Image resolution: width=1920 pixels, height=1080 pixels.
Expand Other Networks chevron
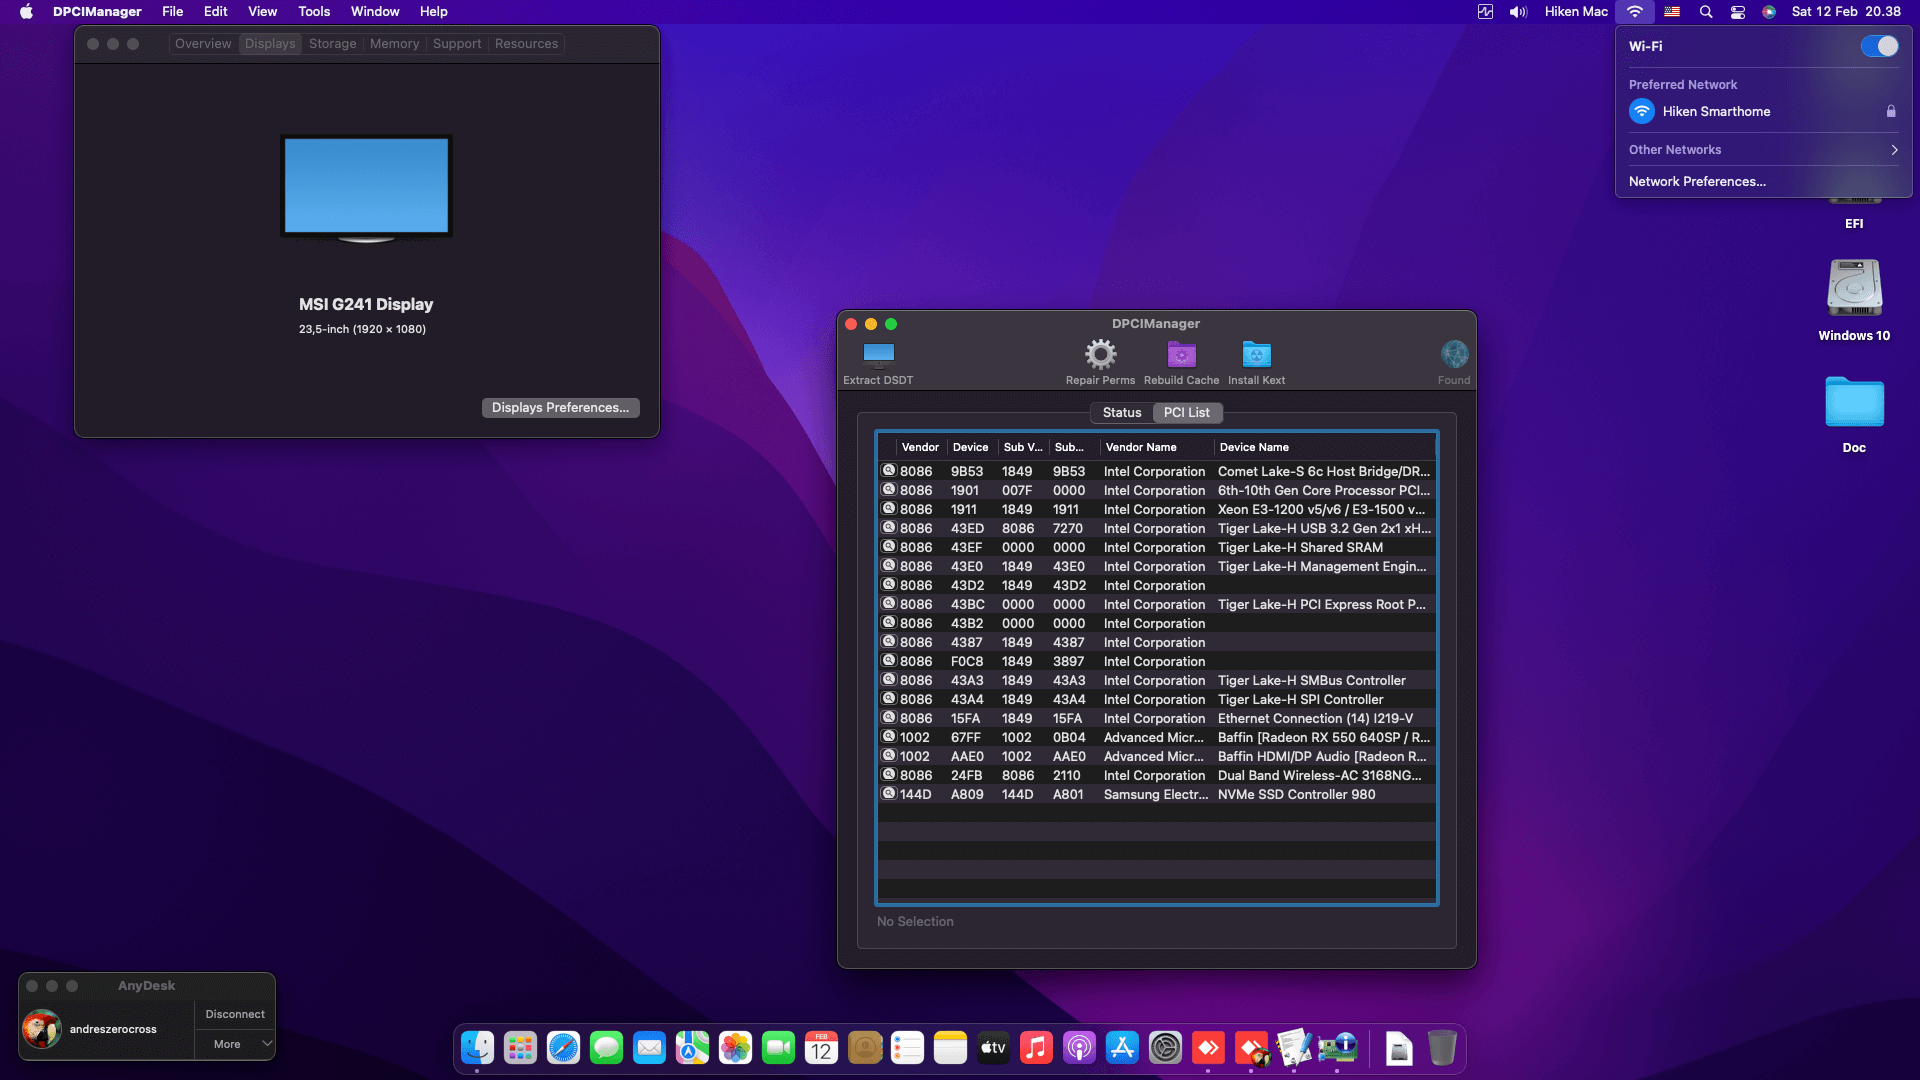tap(1894, 150)
